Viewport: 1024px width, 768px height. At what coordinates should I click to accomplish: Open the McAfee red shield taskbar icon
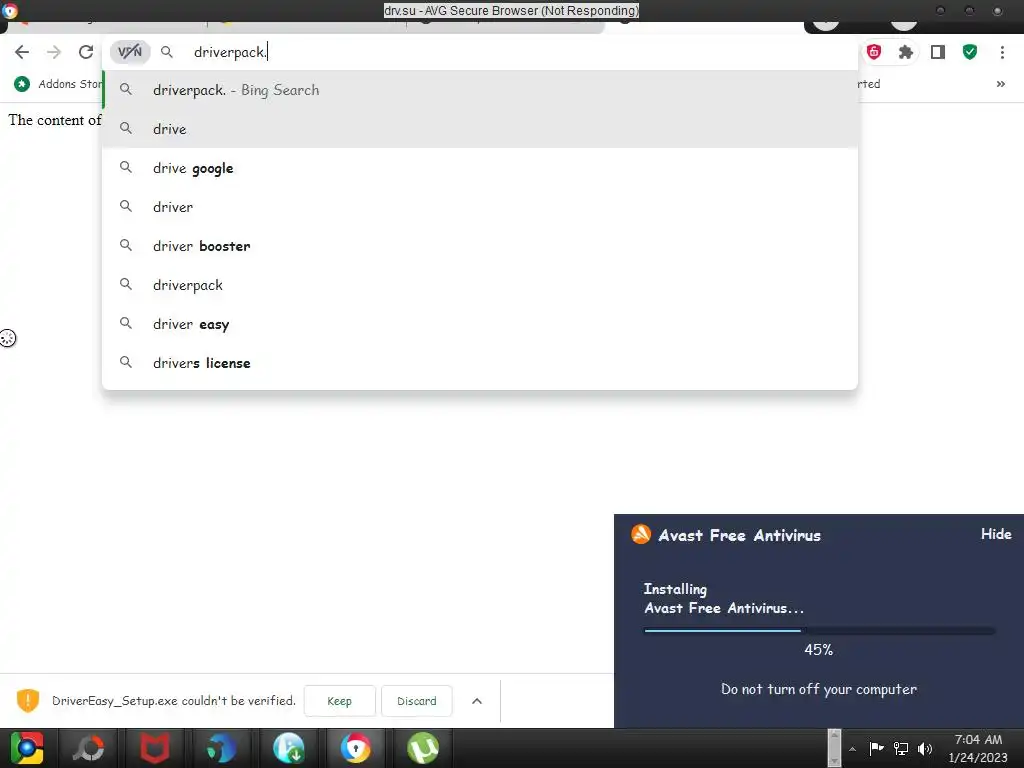coord(155,748)
